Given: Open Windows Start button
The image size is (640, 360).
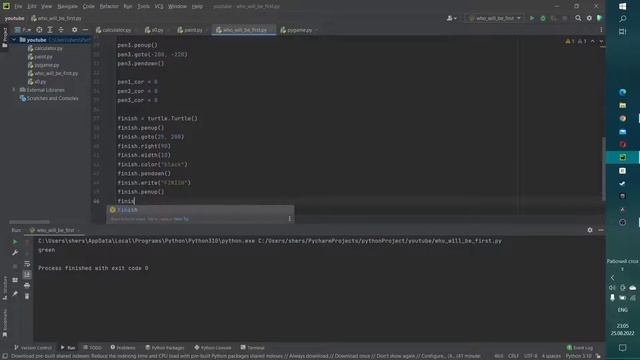Looking at the screenshot, I should pos(622,6).
